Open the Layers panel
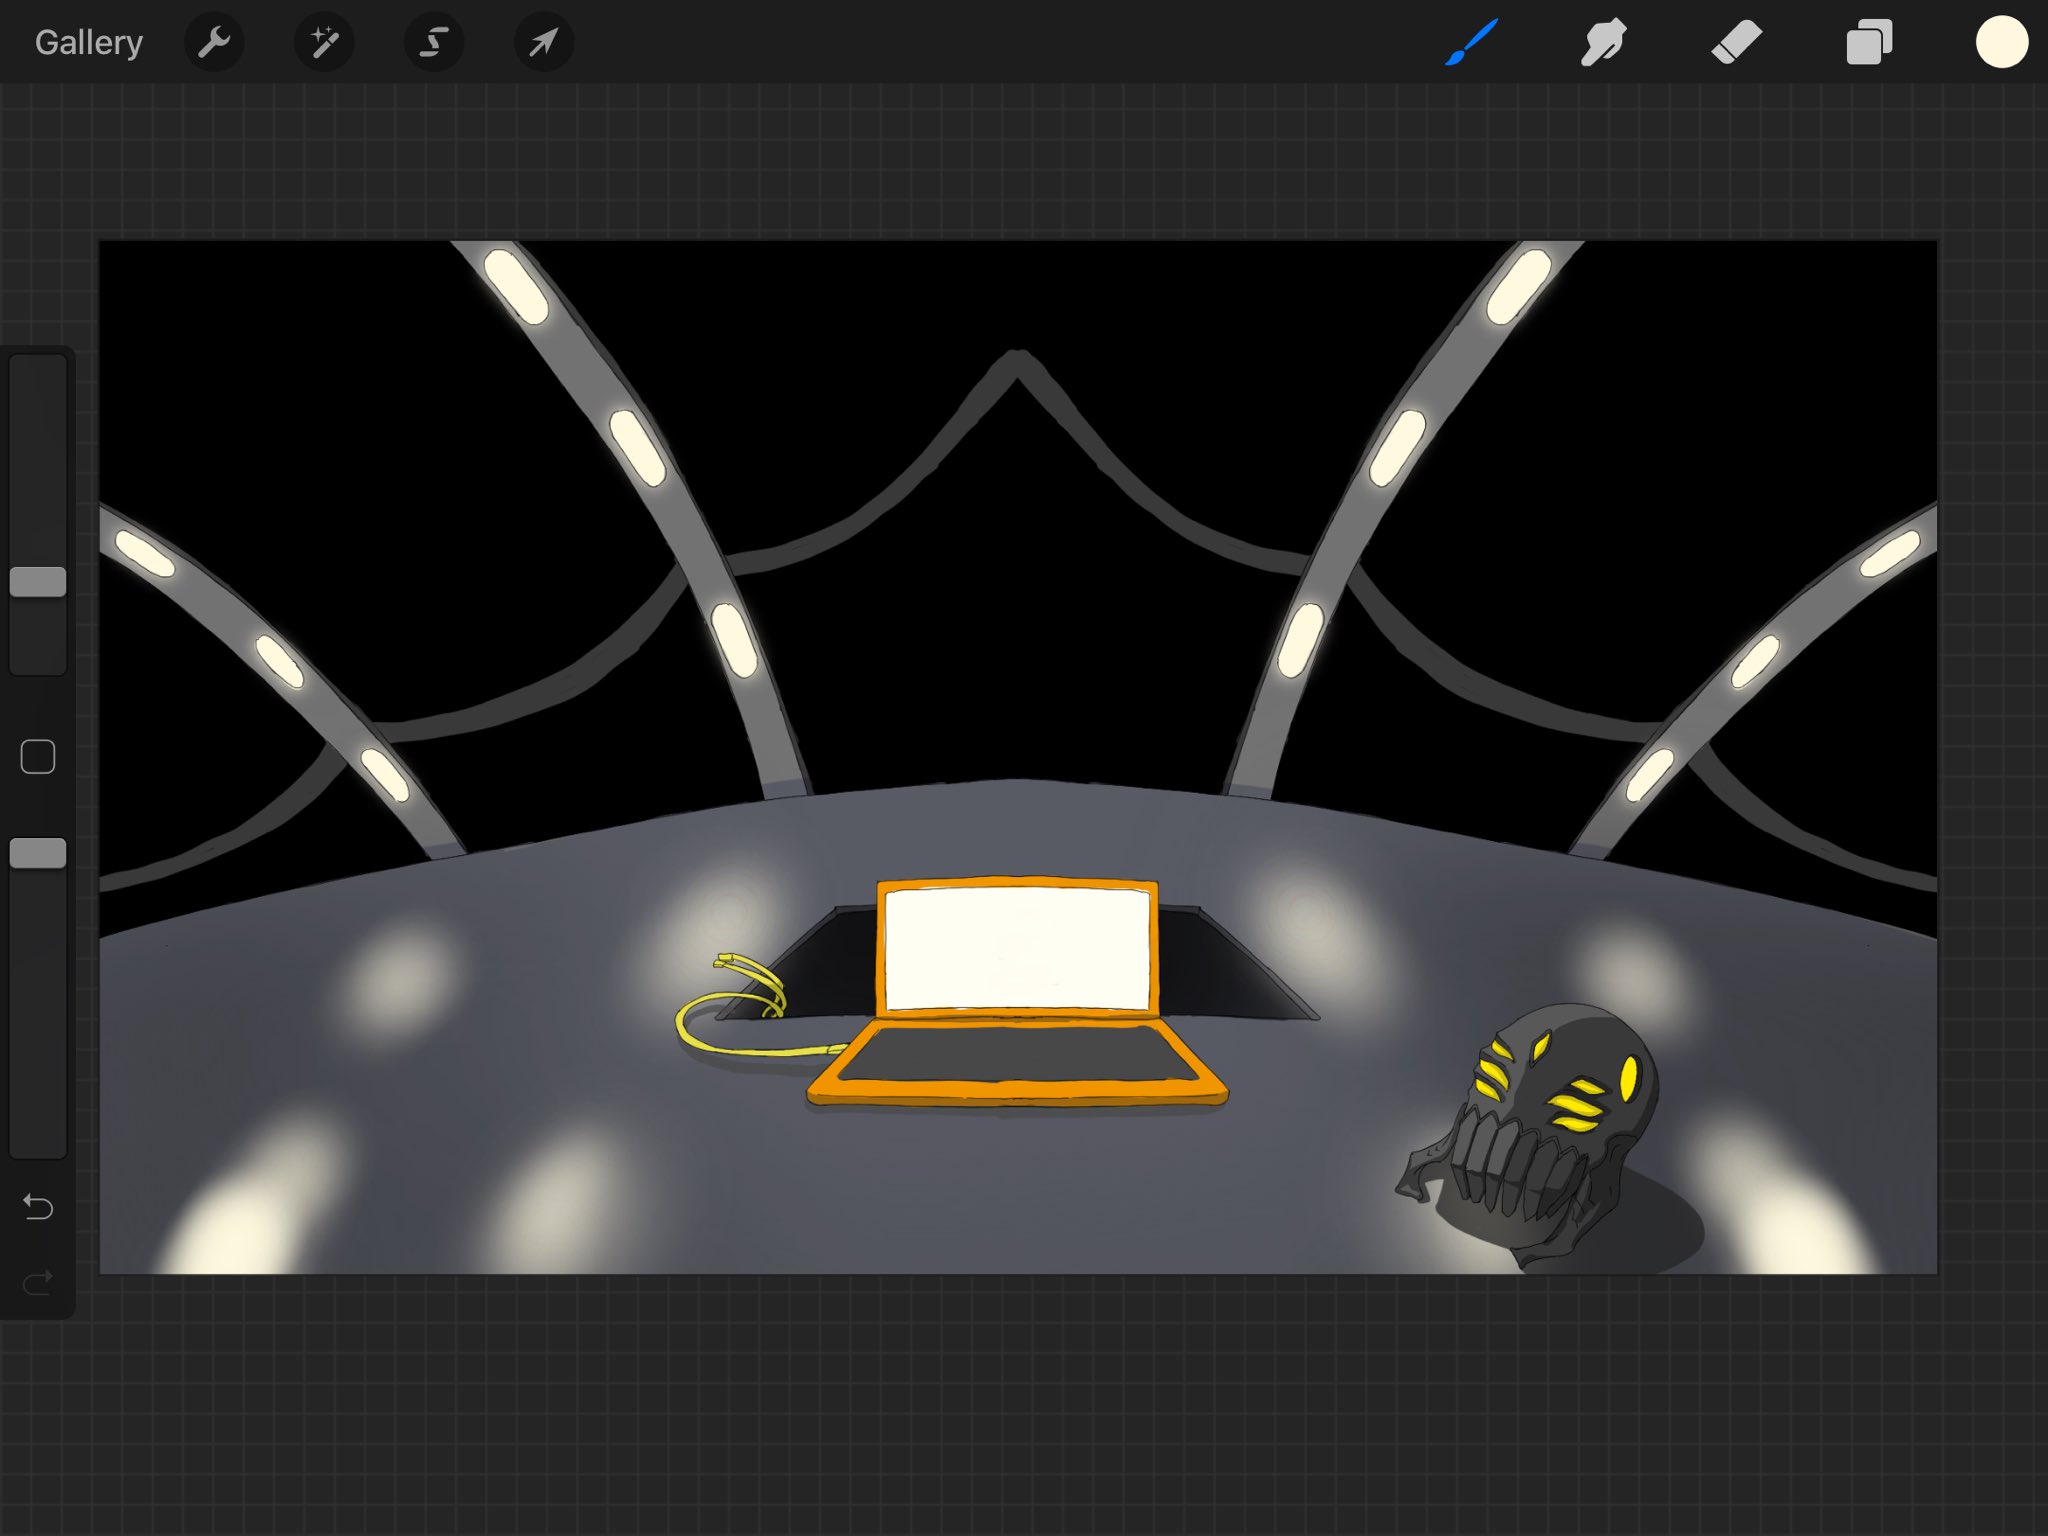Image resolution: width=2048 pixels, height=1536 pixels. pyautogui.click(x=1869, y=43)
